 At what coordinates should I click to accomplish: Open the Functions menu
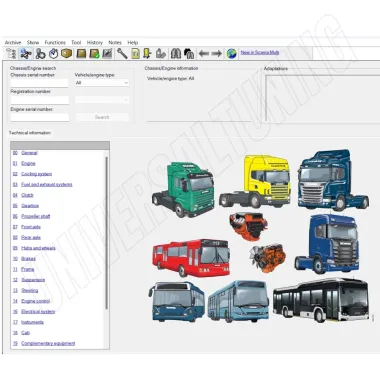click(x=55, y=42)
